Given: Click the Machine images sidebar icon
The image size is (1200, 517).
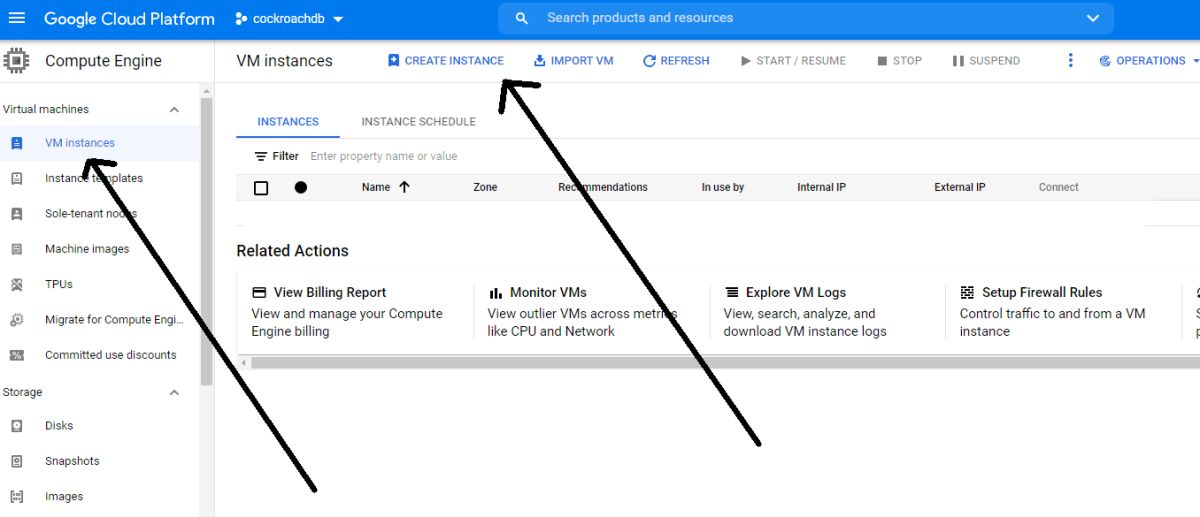Looking at the screenshot, I should point(16,249).
